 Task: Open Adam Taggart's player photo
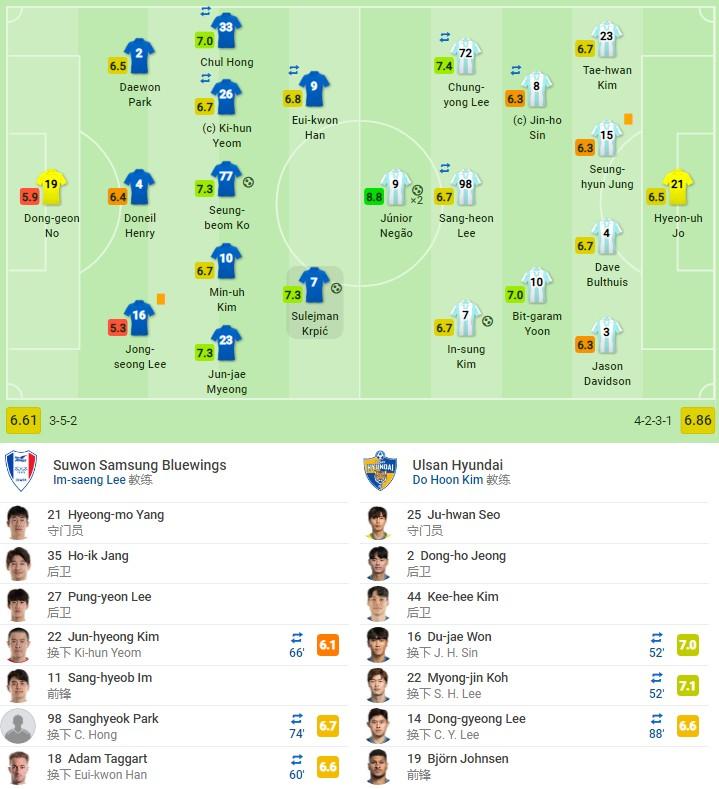(x=18, y=766)
